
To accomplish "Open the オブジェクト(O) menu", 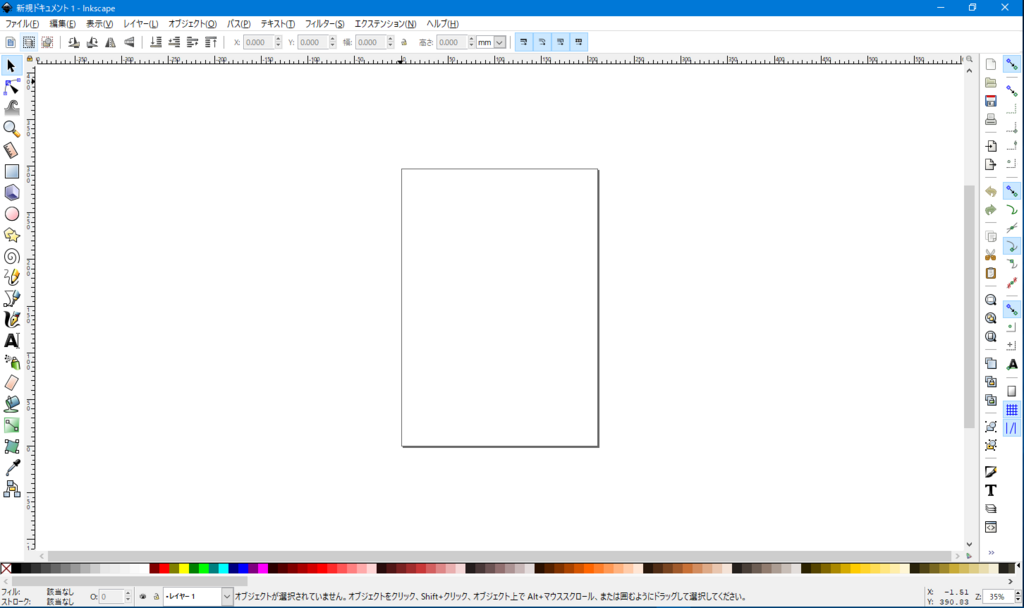I will [x=192, y=24].
